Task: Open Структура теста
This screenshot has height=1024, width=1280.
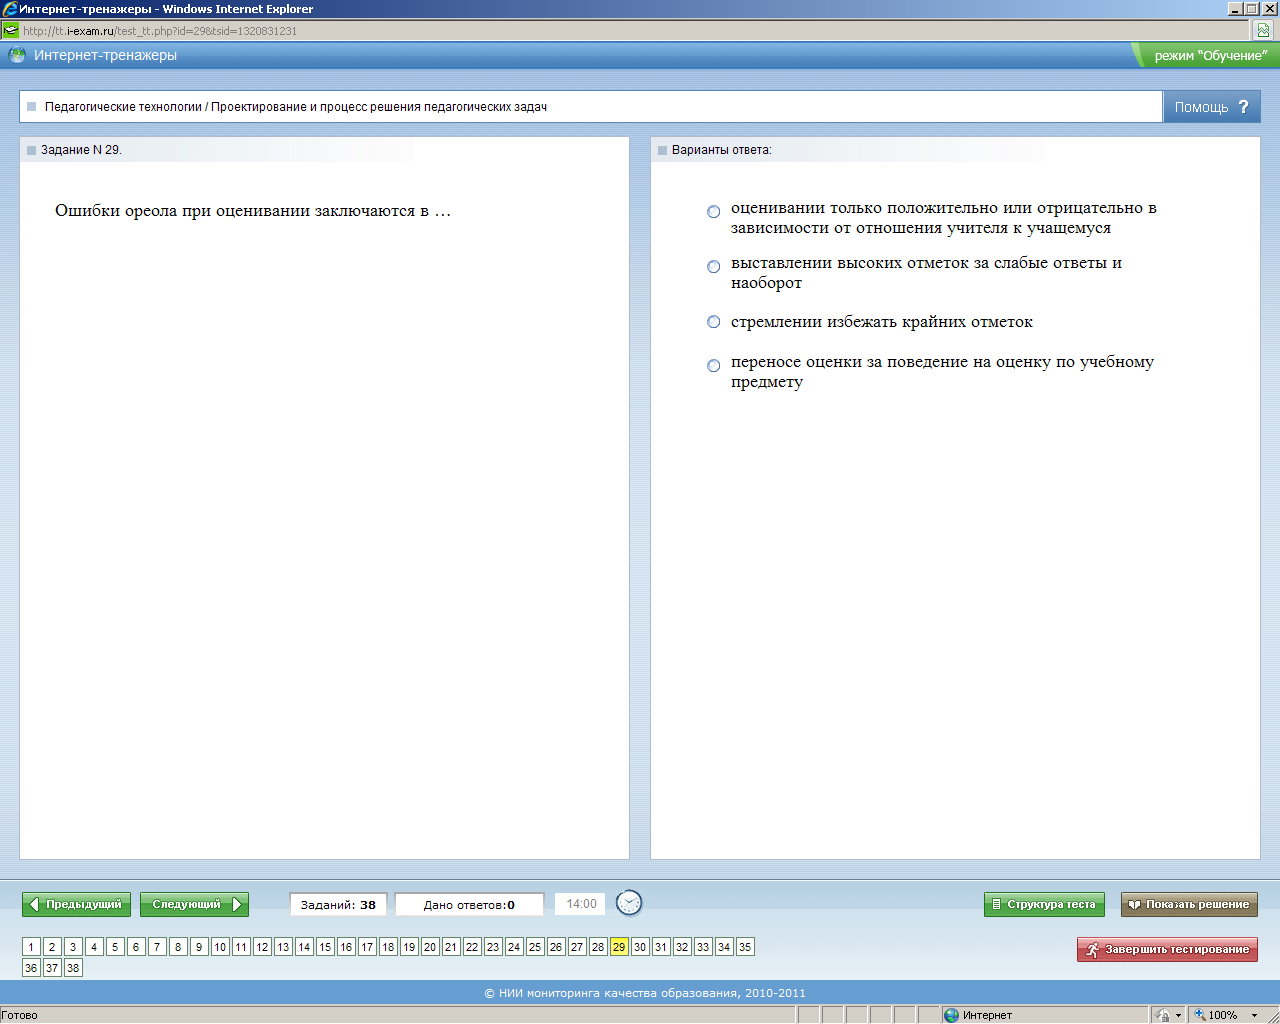Action: (x=1044, y=904)
